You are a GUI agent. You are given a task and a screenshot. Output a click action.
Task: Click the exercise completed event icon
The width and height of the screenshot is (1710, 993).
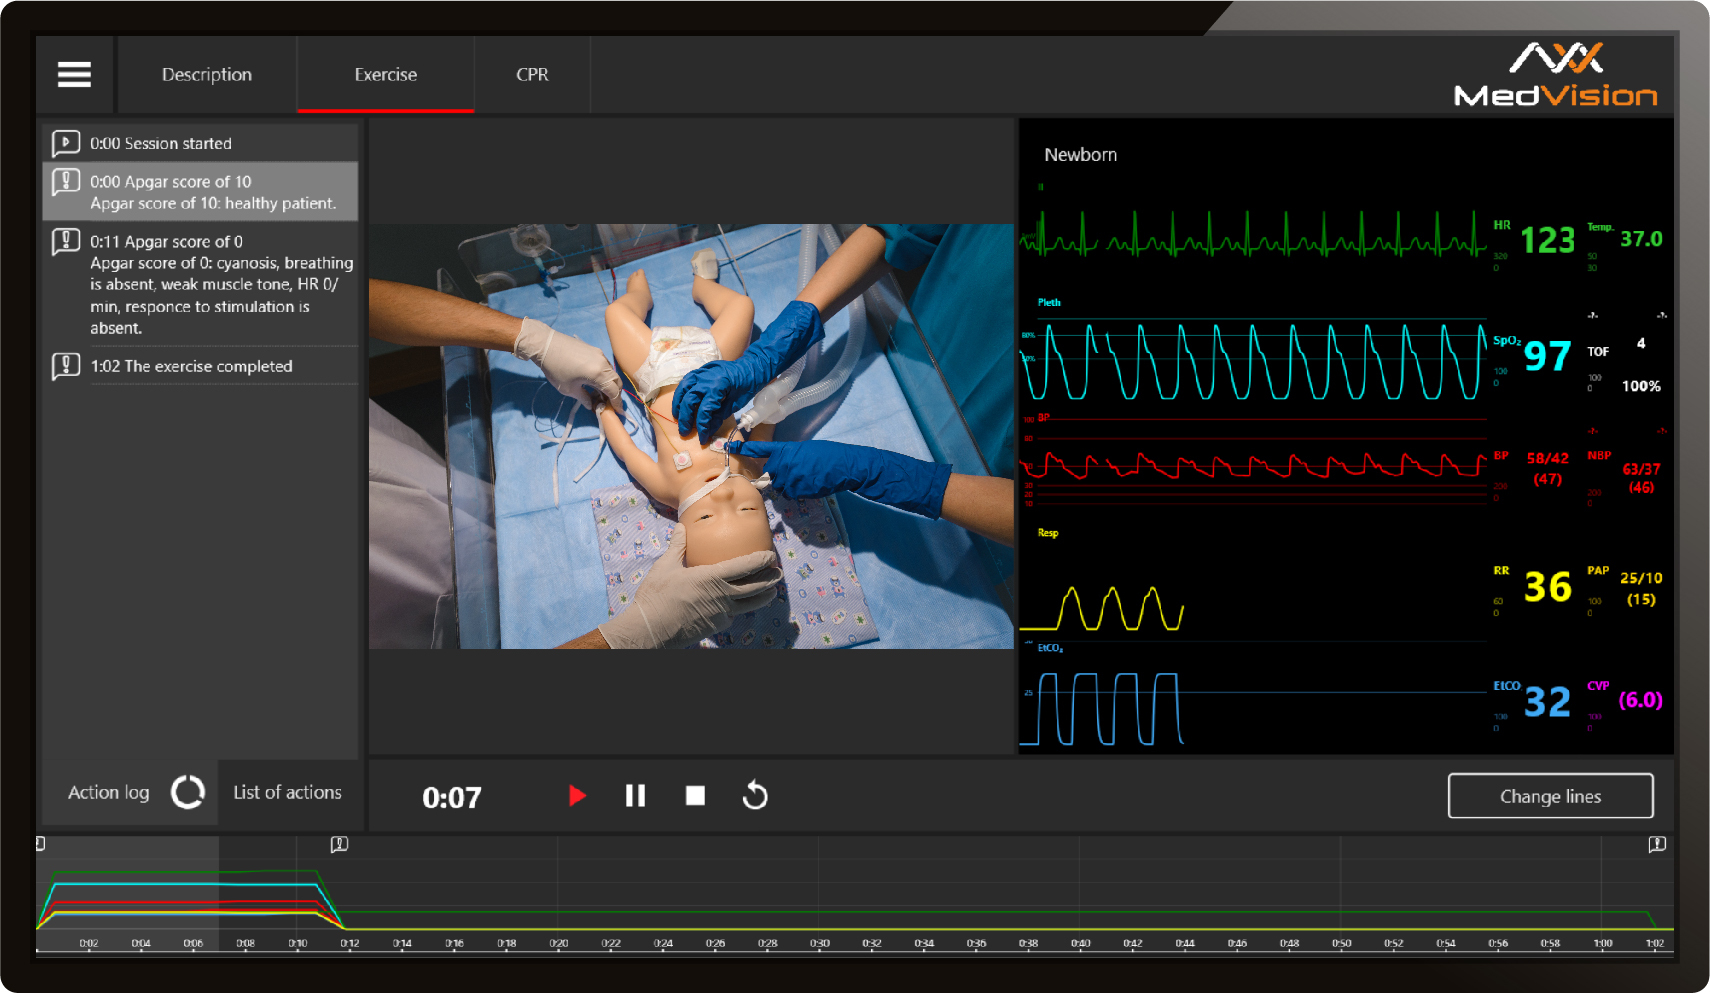click(x=66, y=366)
